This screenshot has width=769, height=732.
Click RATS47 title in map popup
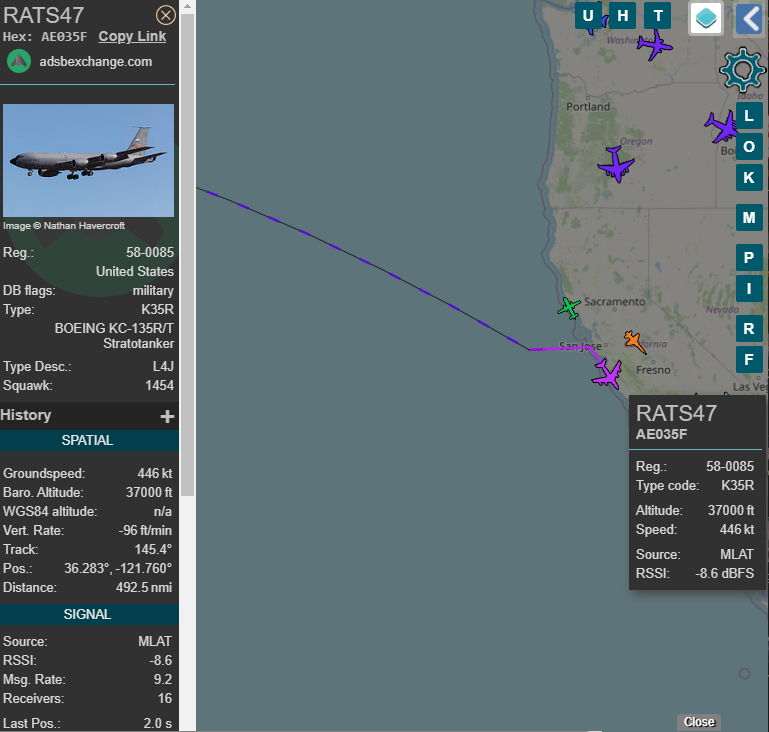point(676,413)
